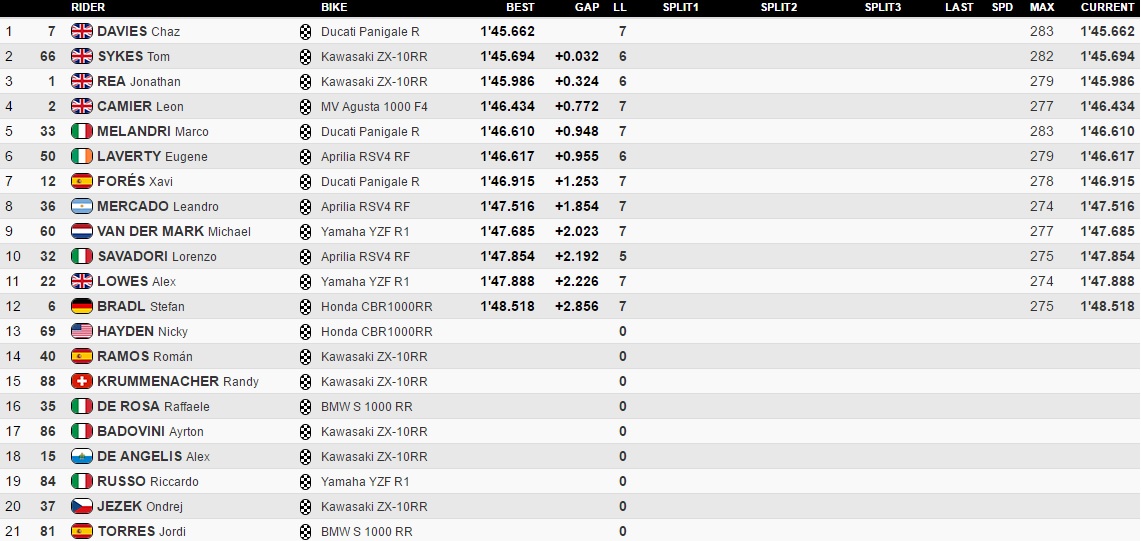Click the San Marino flag by De Angelis
Screen dimensions: 1141x541
point(82,456)
